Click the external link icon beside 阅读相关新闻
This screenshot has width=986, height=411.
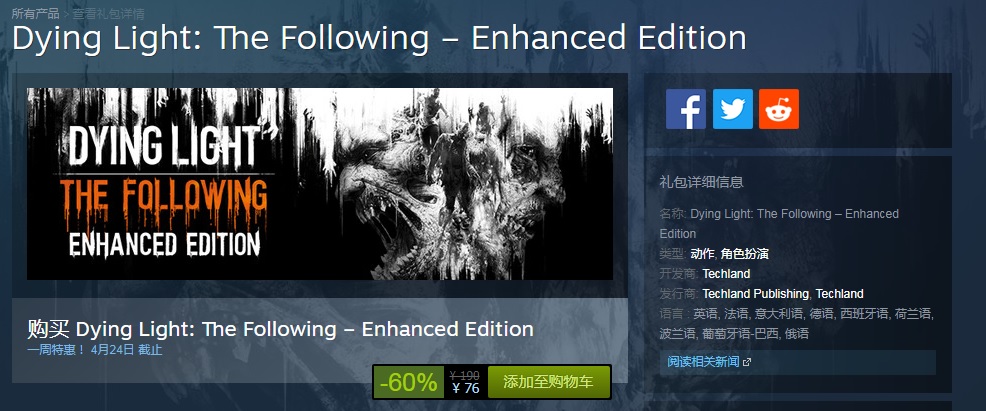[747, 362]
